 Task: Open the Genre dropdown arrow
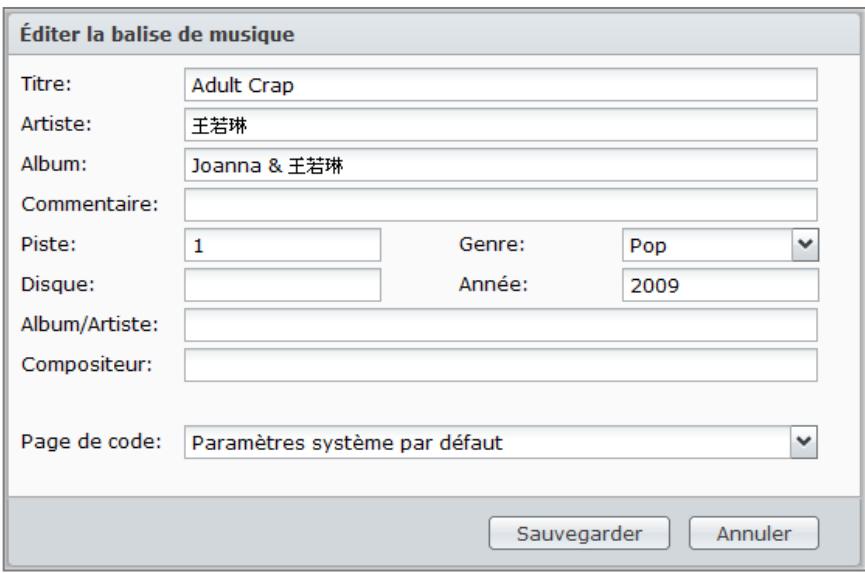click(805, 245)
